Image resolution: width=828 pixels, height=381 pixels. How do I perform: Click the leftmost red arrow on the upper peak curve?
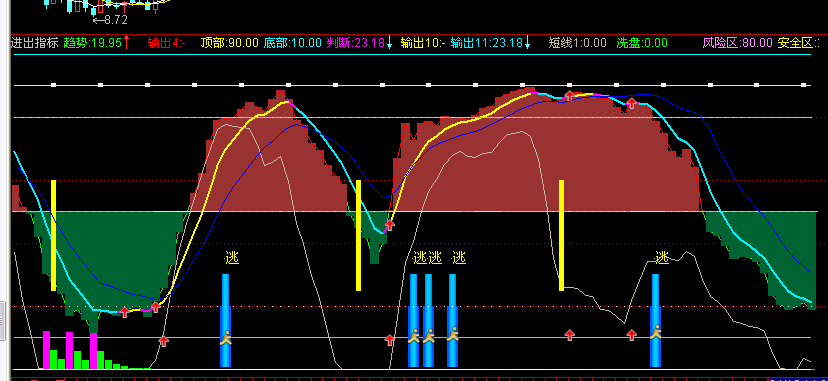pos(569,96)
